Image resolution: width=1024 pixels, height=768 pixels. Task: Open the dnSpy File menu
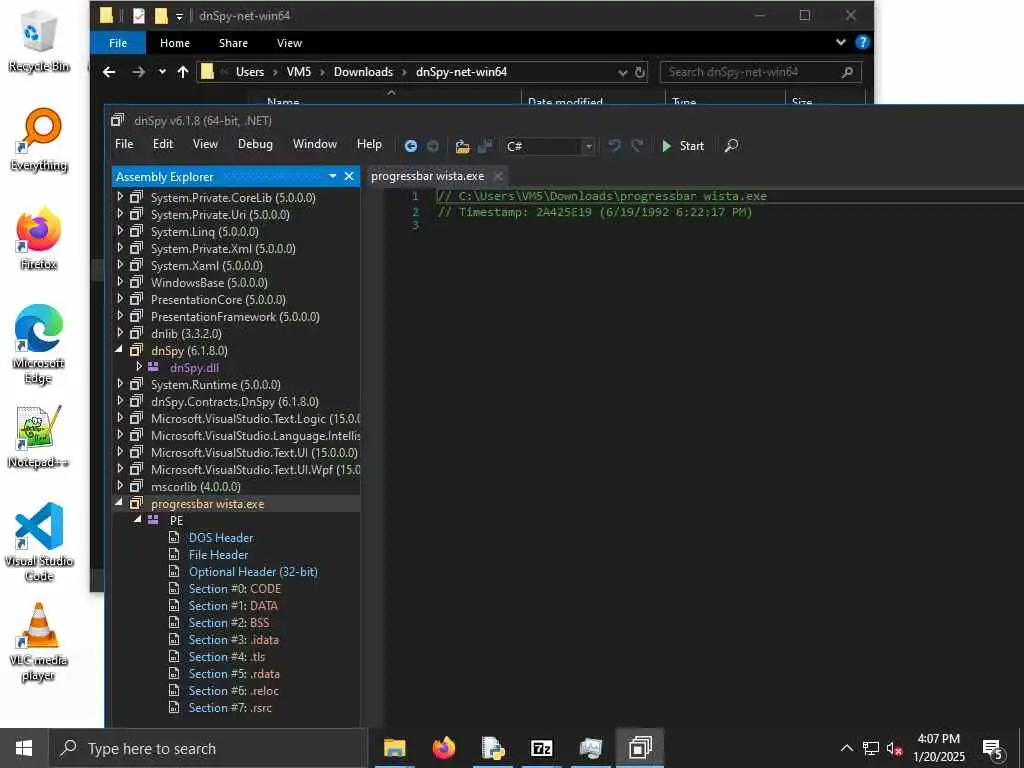coord(124,144)
